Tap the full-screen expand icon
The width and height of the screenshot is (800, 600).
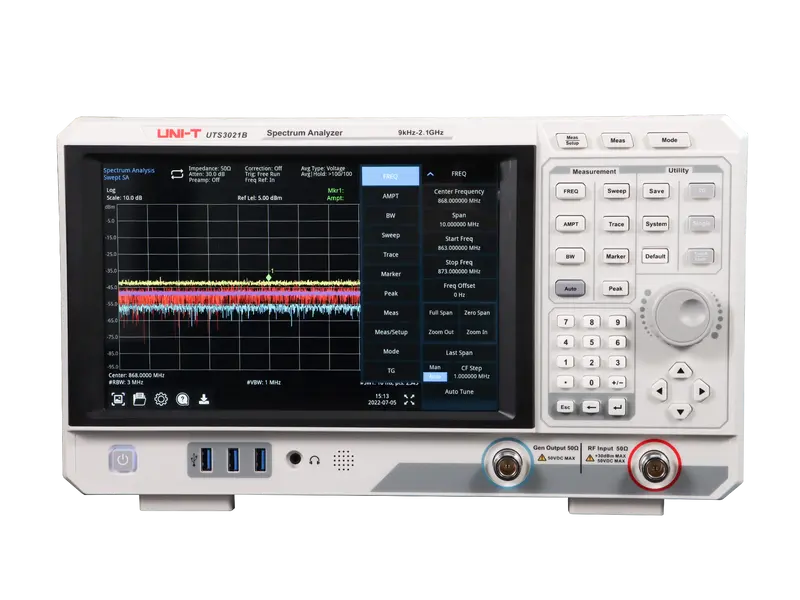(x=409, y=399)
